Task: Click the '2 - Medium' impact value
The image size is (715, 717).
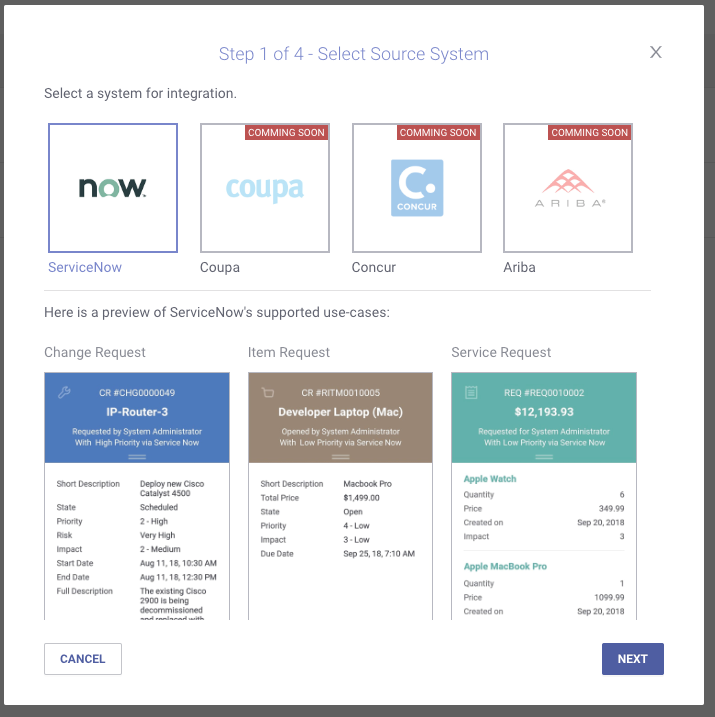Action: pos(160,549)
